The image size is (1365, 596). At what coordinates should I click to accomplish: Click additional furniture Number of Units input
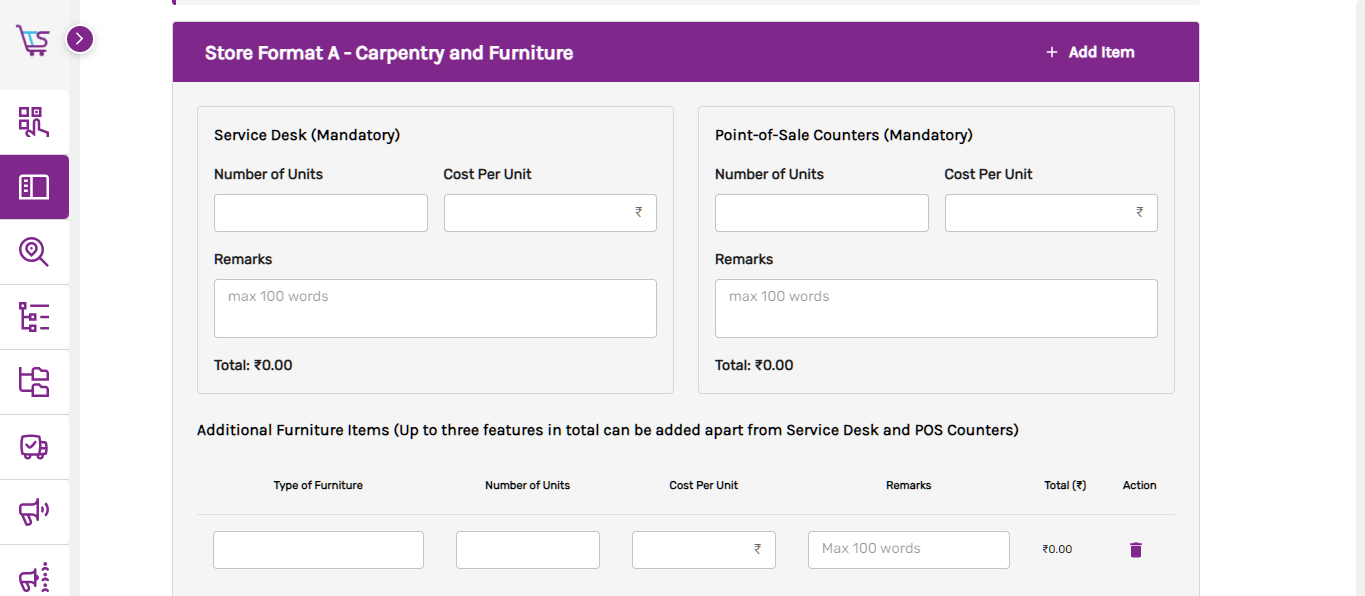527,550
